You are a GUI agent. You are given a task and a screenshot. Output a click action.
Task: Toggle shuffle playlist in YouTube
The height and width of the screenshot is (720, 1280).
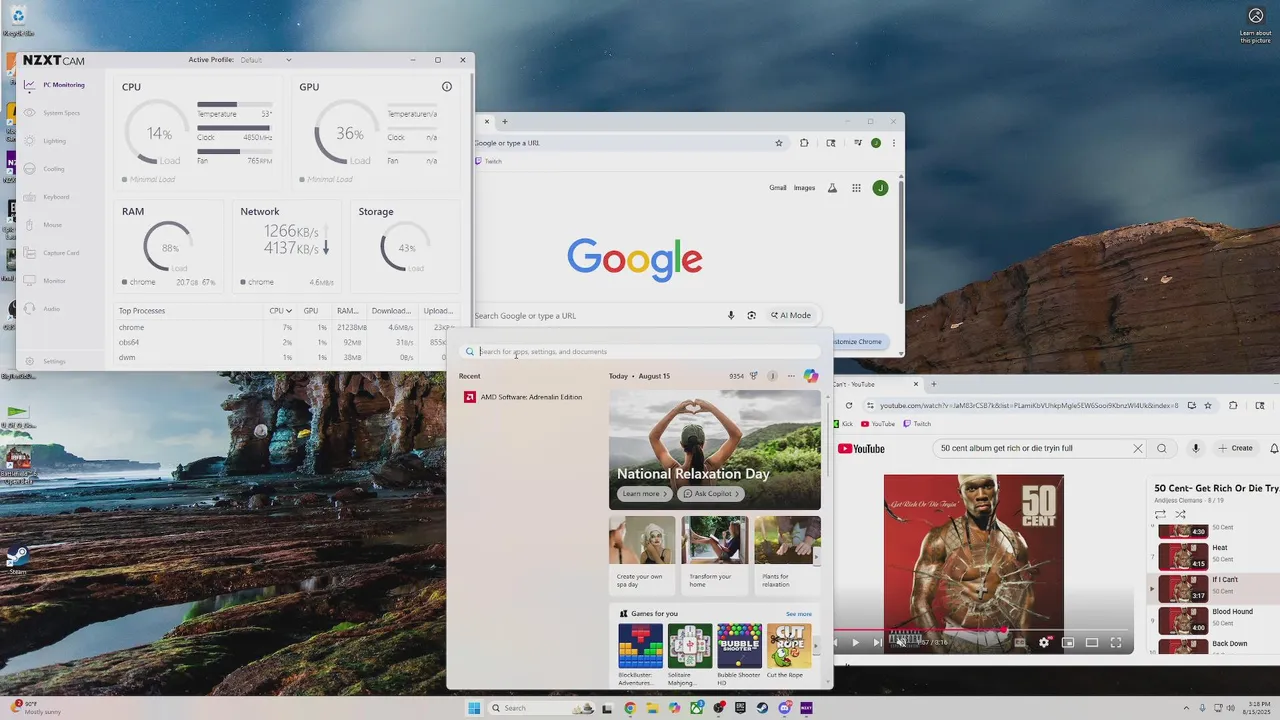click(x=1180, y=514)
